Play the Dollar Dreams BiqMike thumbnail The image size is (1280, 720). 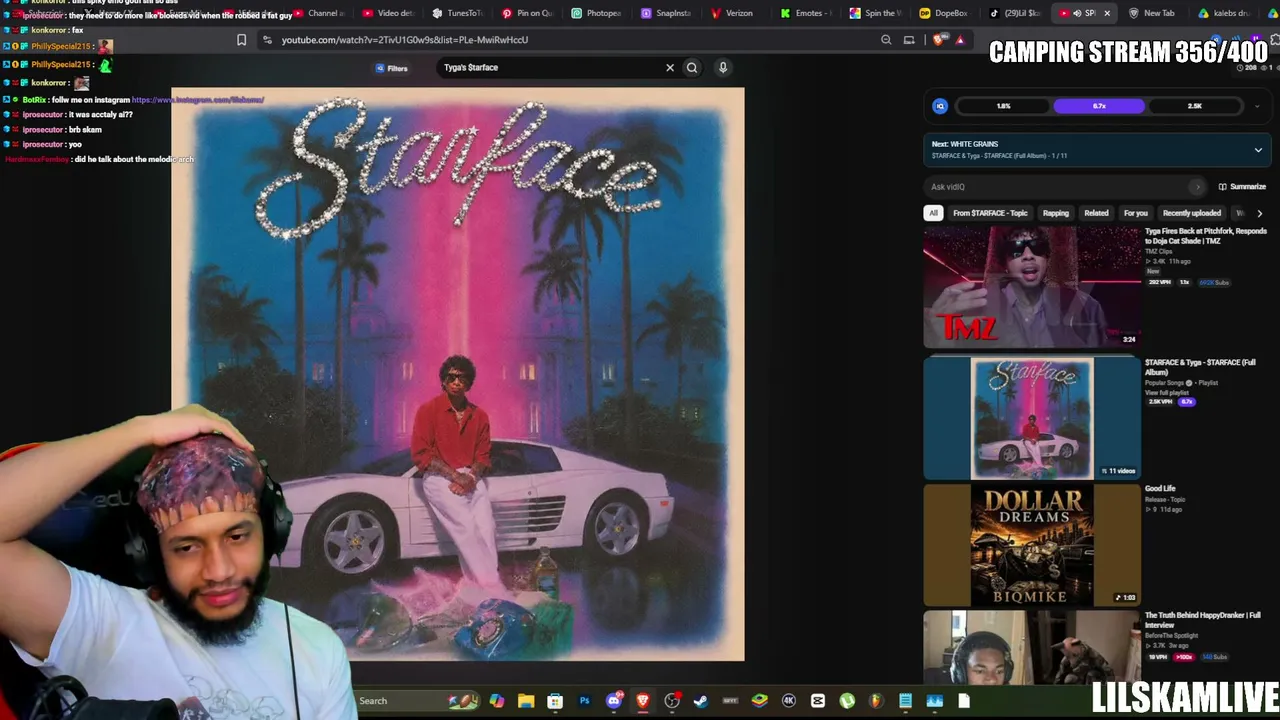coord(1032,545)
